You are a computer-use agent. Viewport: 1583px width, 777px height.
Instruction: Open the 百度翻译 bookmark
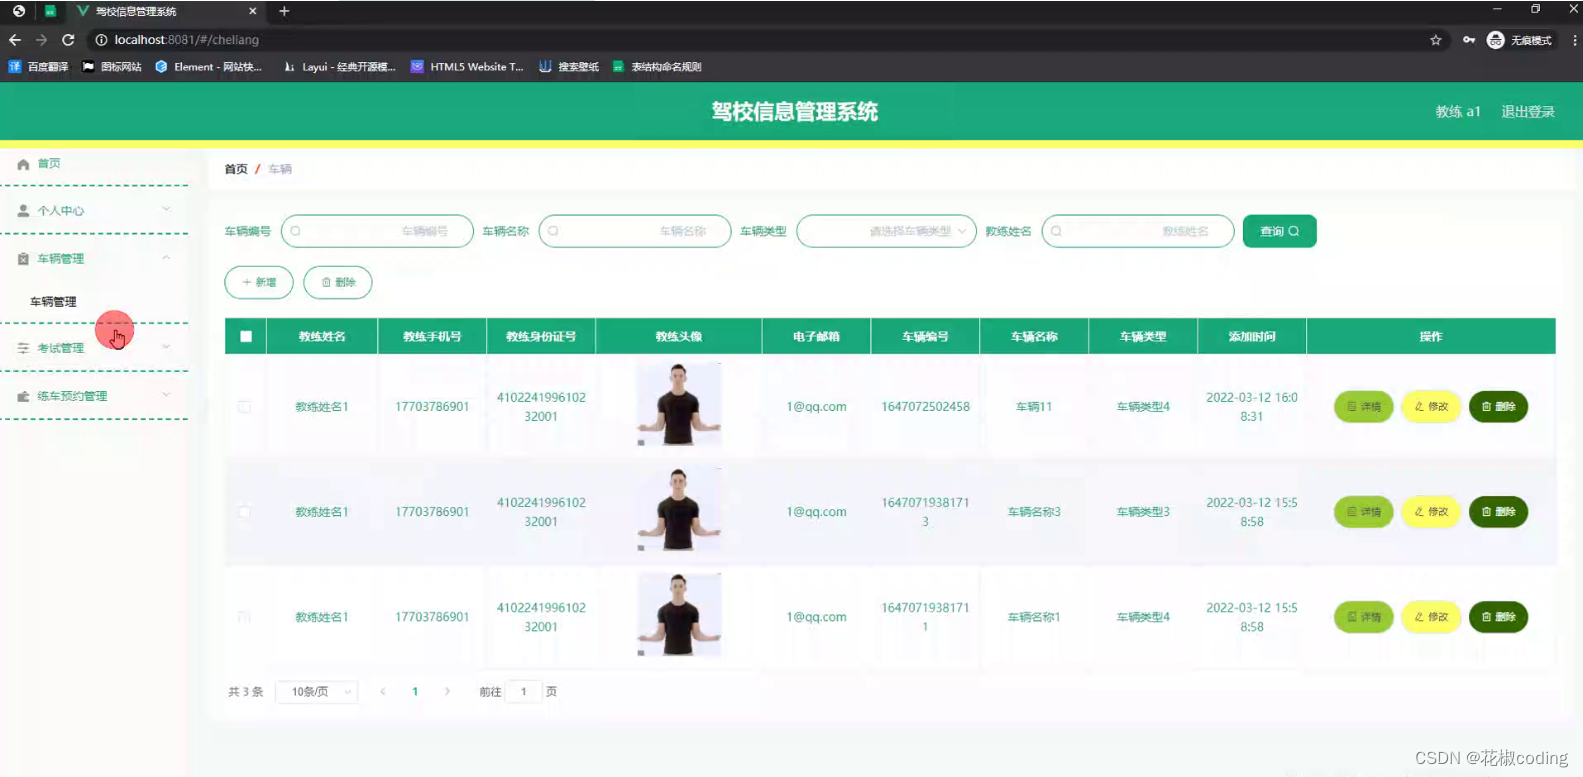(x=39, y=67)
